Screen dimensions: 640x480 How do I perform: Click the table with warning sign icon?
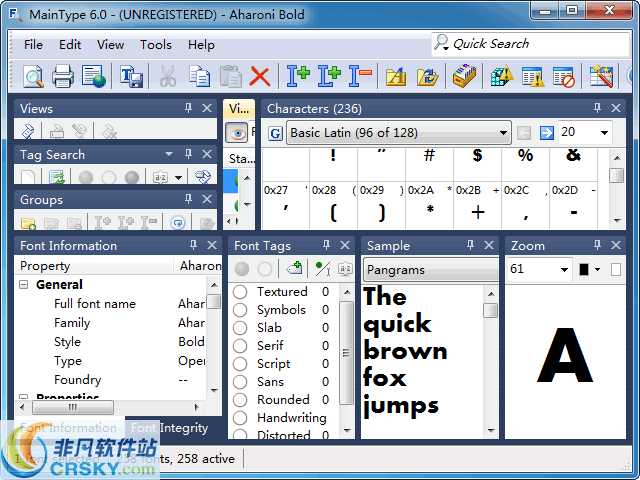point(533,76)
